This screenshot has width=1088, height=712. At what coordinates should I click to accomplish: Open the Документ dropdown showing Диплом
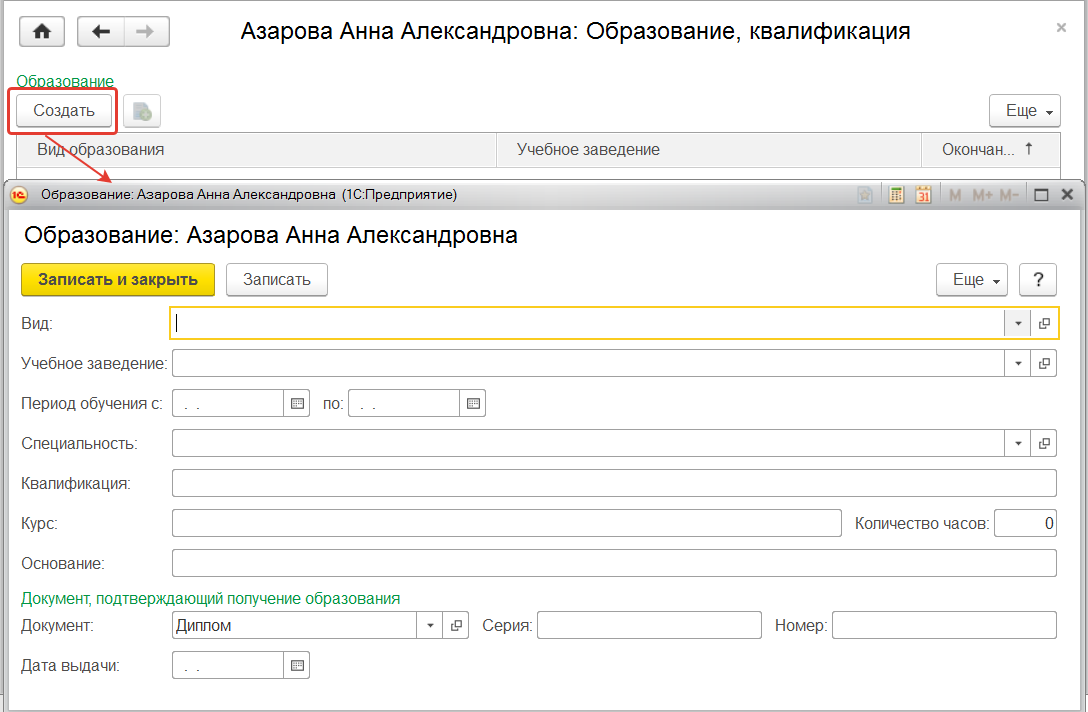[x=430, y=625]
